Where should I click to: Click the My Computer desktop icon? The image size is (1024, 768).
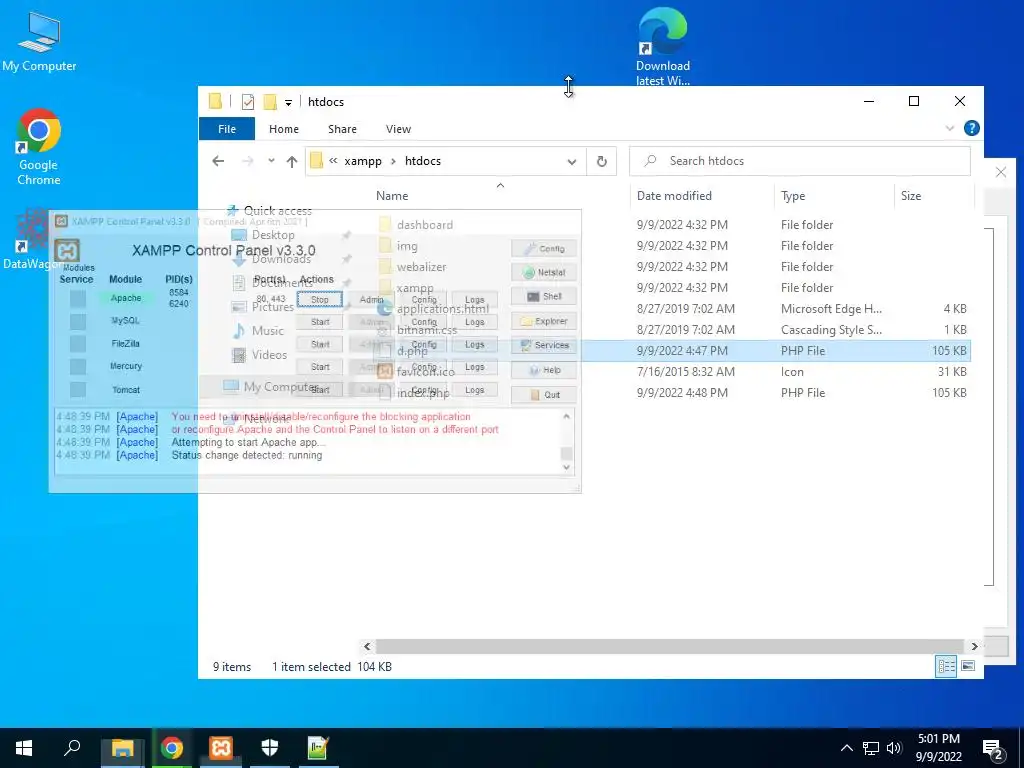pyautogui.click(x=39, y=41)
